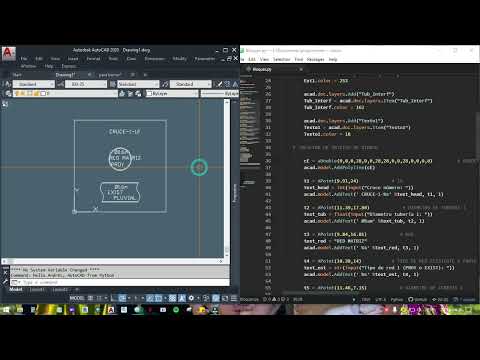
Task: Select the CRUCE-1-10 text in drawing
Action: point(125,132)
